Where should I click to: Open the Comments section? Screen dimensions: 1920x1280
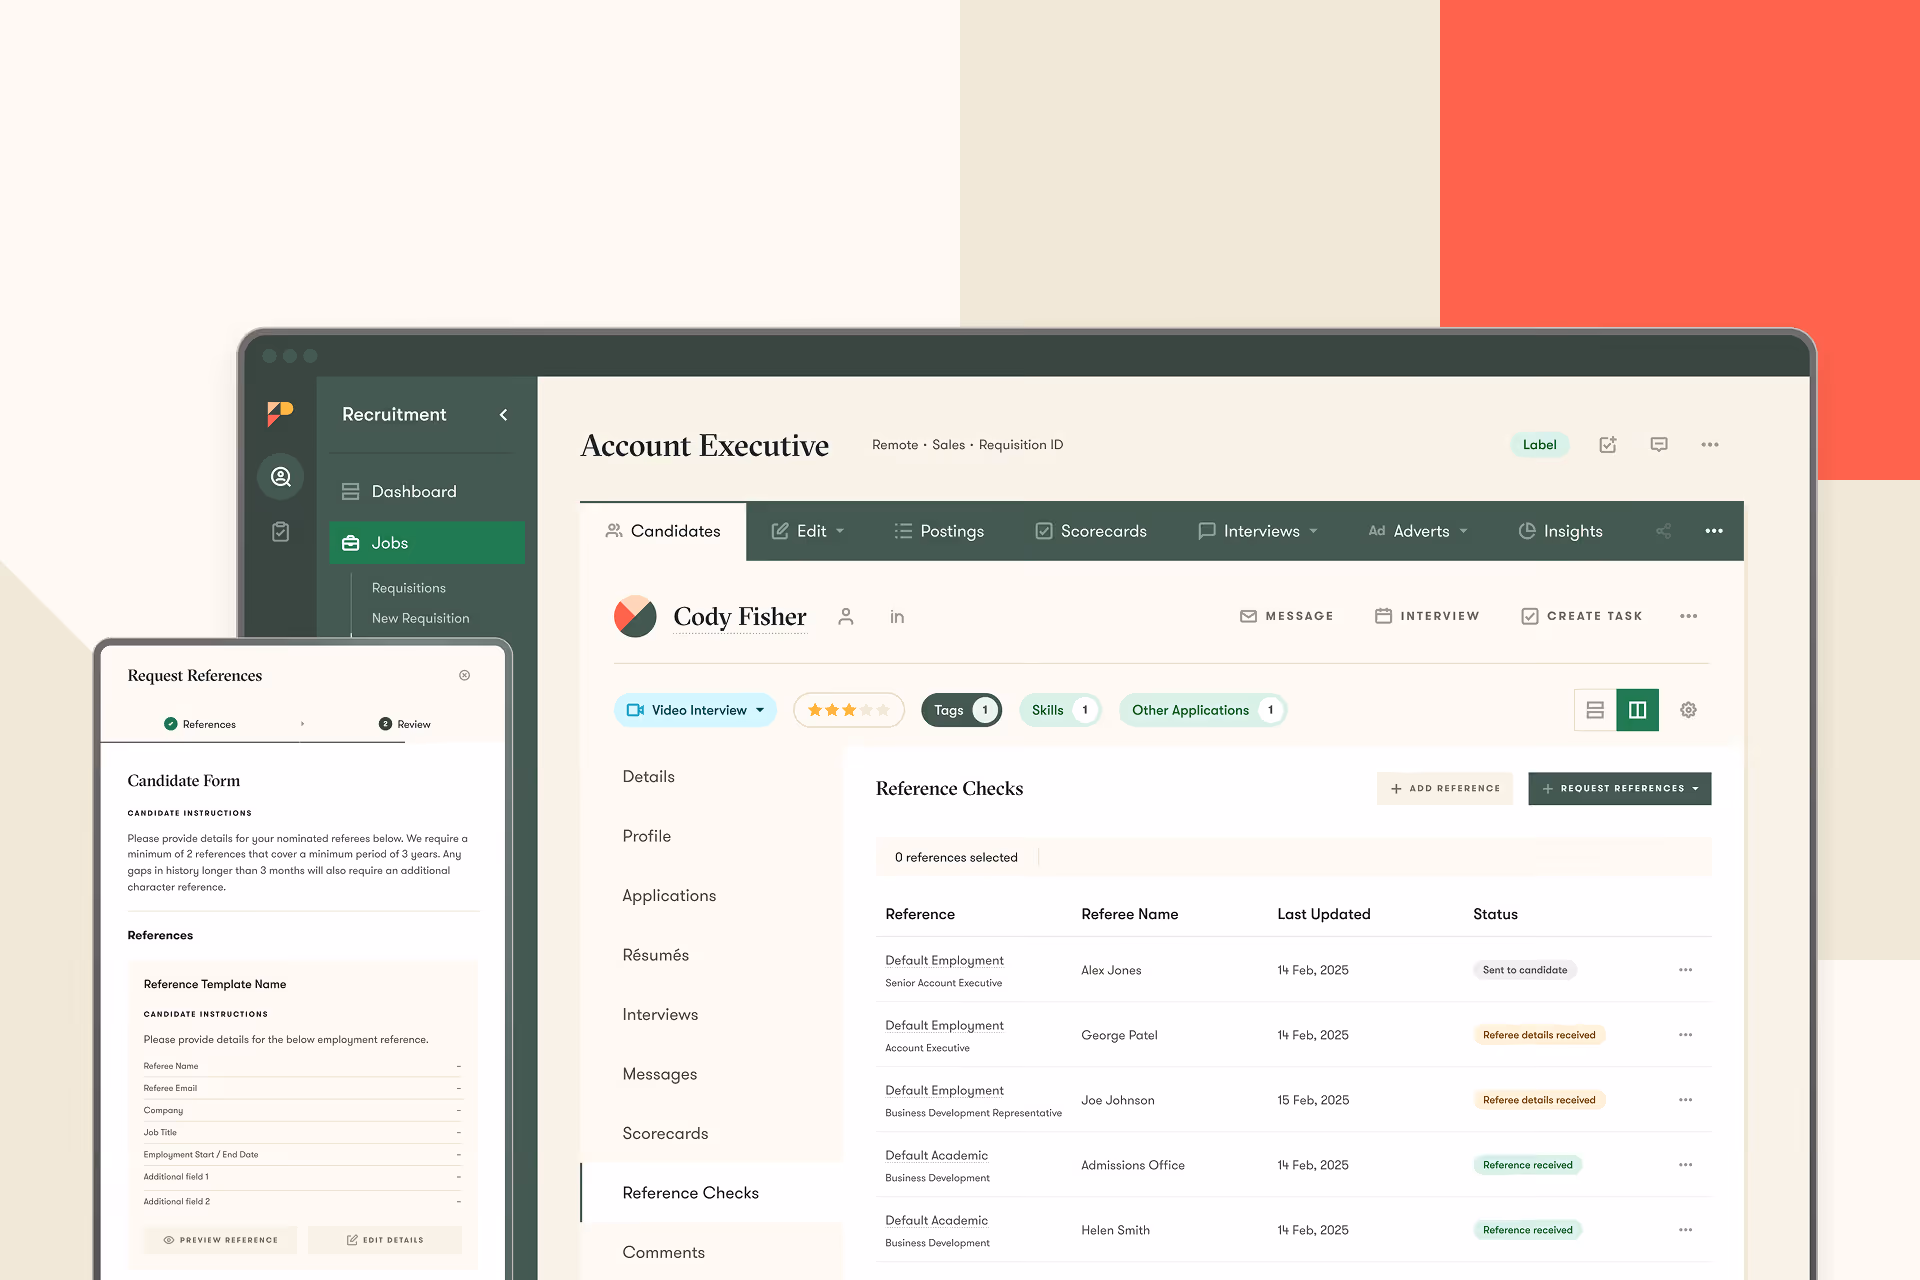pos(663,1252)
